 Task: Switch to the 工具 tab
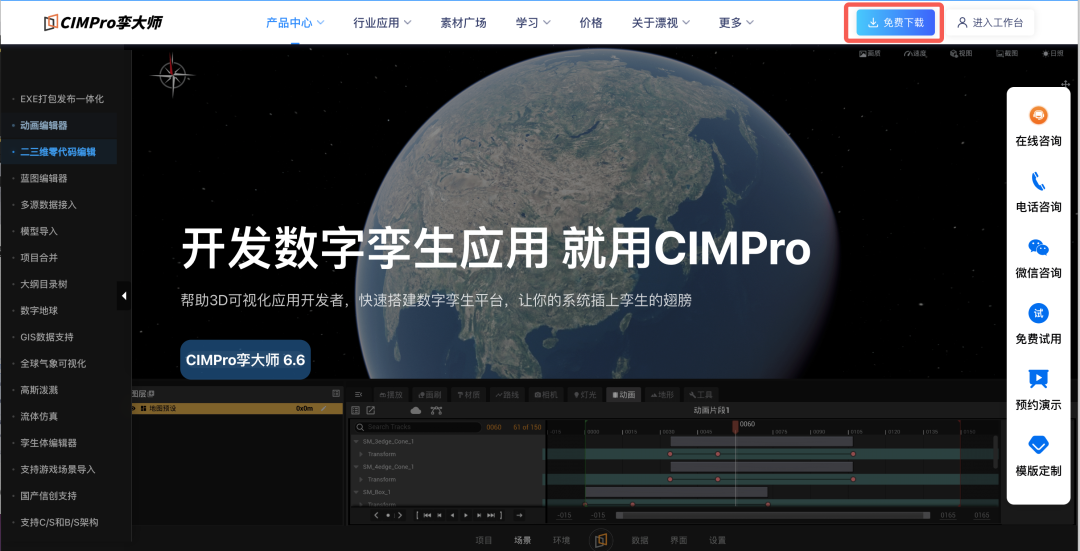tap(701, 395)
